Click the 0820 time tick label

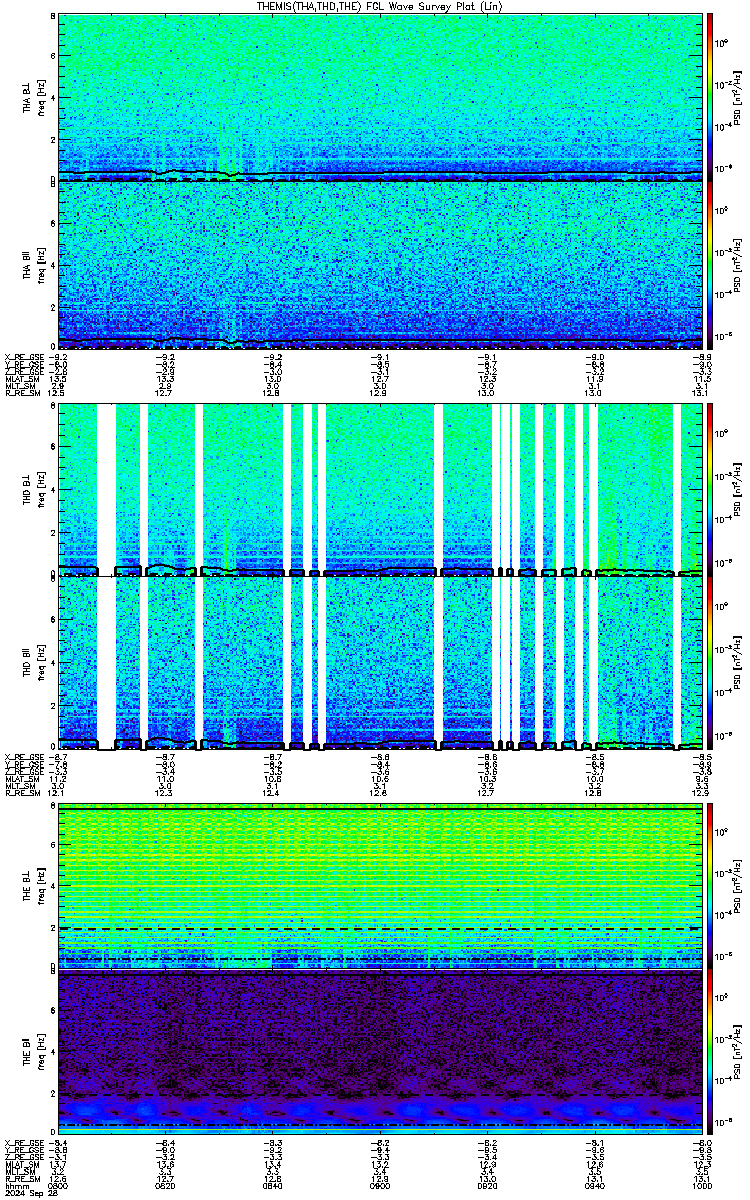pos(165,1185)
